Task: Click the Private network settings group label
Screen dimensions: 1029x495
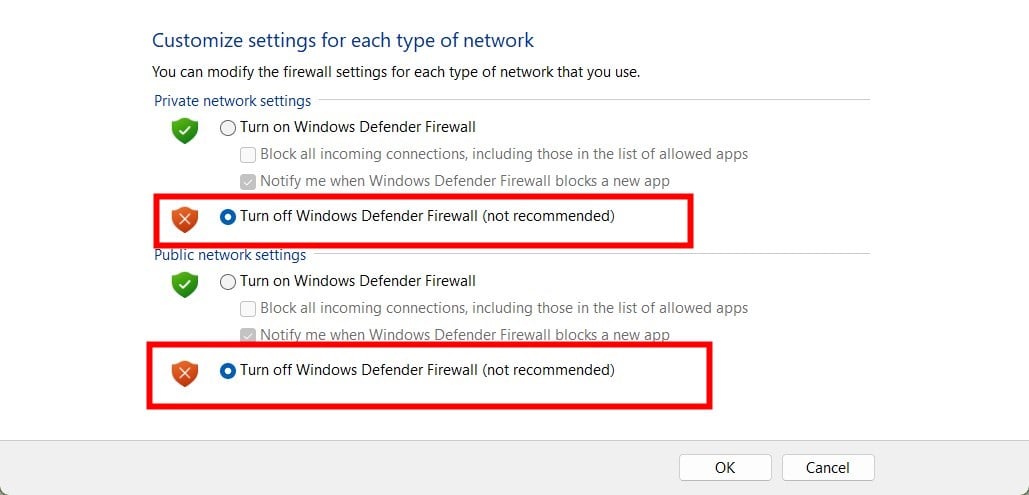Action: (232, 101)
